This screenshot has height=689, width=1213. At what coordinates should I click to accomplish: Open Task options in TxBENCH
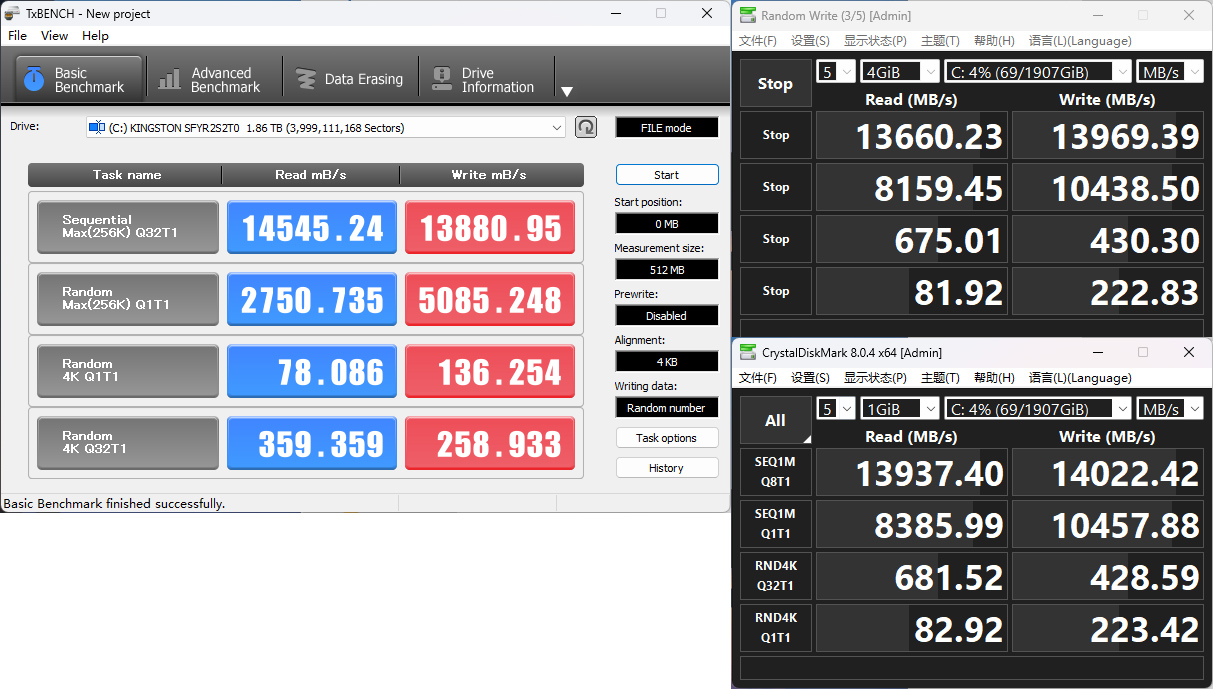tap(666, 438)
